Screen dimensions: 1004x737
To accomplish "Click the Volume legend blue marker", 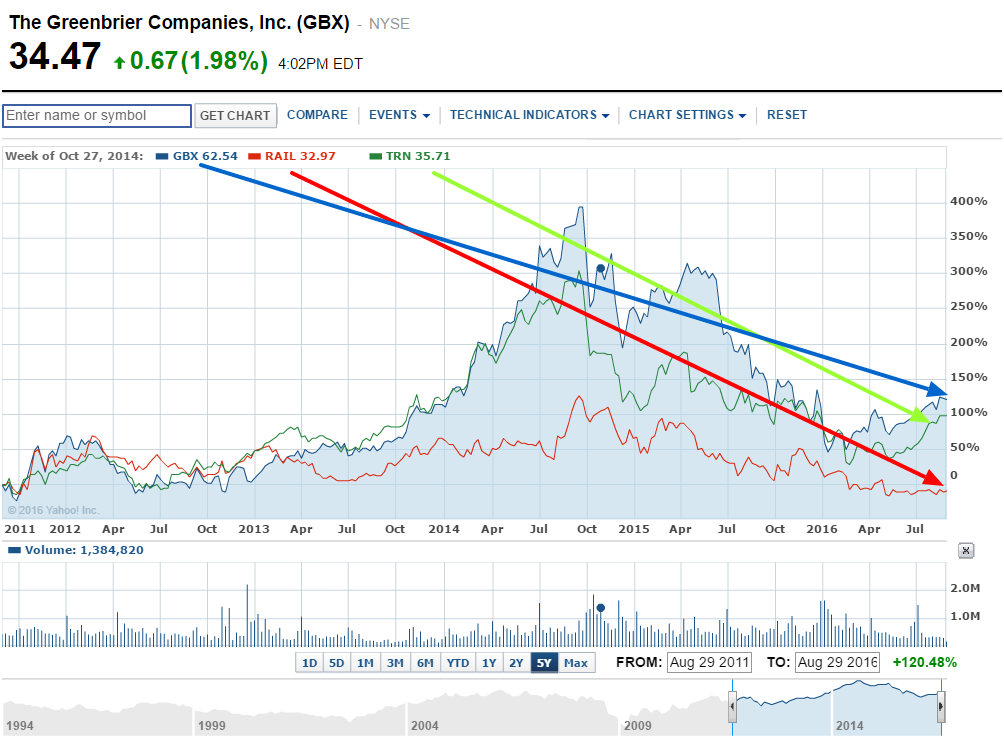I will (14, 550).
